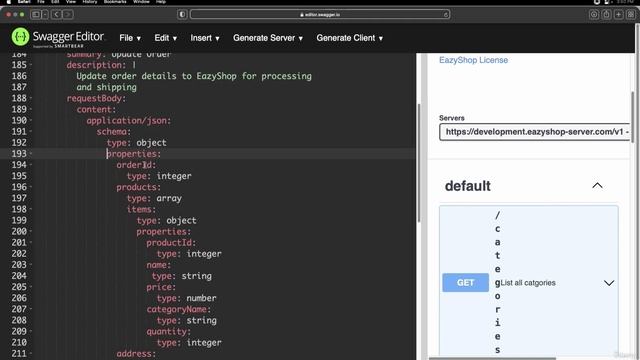Open the Swagger File menu
This screenshot has width=640, height=360.
click(130, 38)
